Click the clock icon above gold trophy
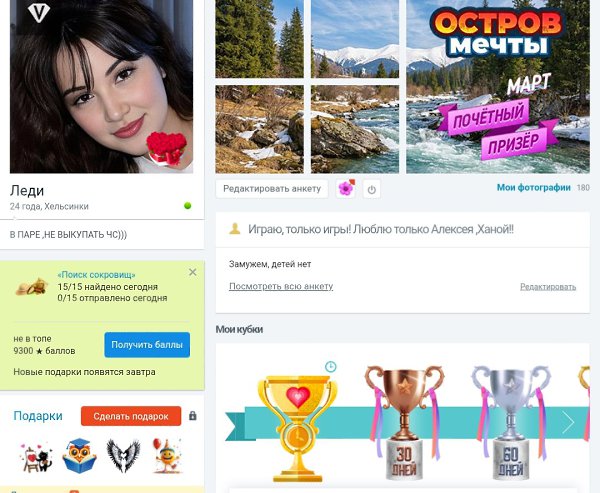 (x=331, y=367)
